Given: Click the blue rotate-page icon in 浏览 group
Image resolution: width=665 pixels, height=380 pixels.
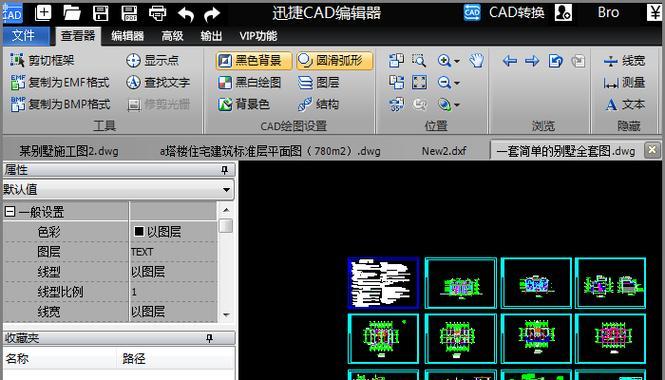Looking at the screenshot, I should (555, 61).
